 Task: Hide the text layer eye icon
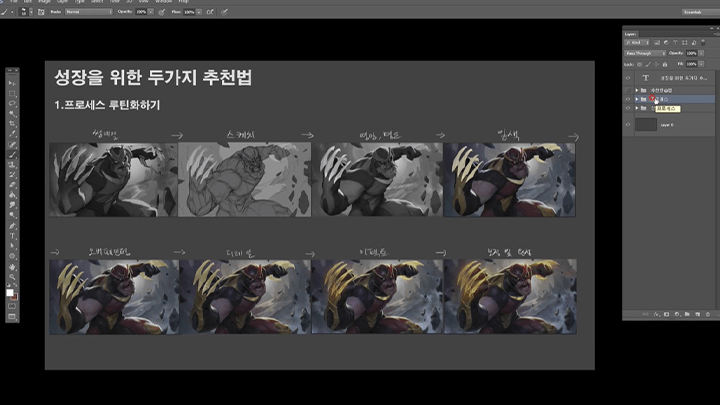tap(628, 78)
